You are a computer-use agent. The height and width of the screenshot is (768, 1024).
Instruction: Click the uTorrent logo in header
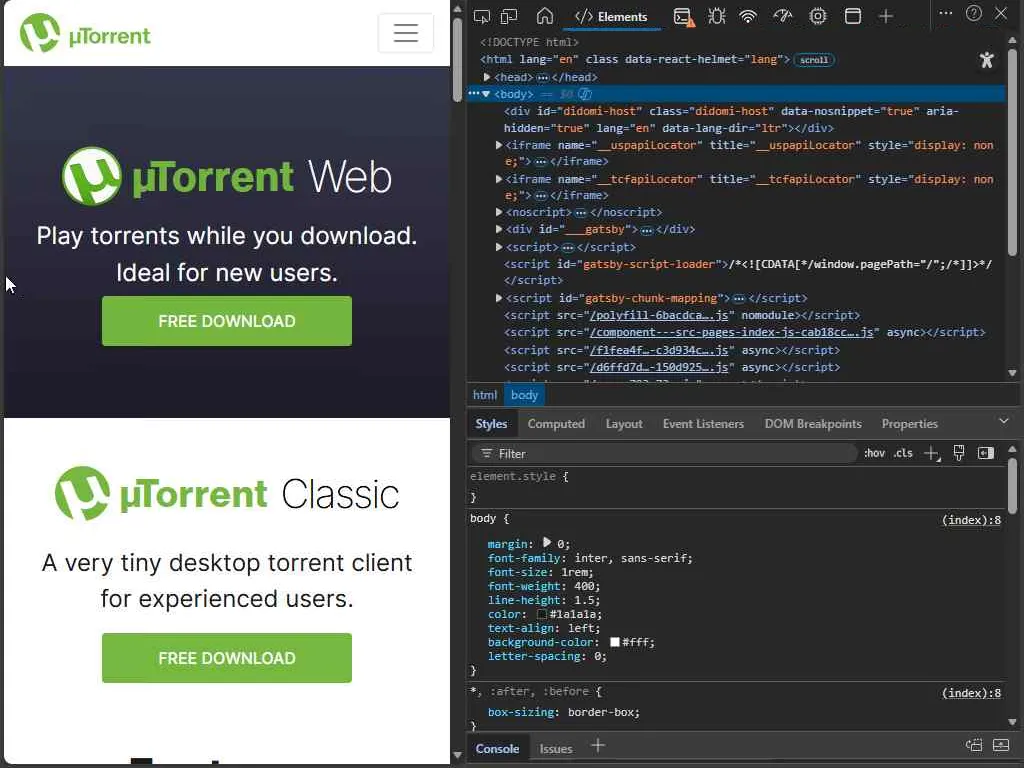(85, 33)
